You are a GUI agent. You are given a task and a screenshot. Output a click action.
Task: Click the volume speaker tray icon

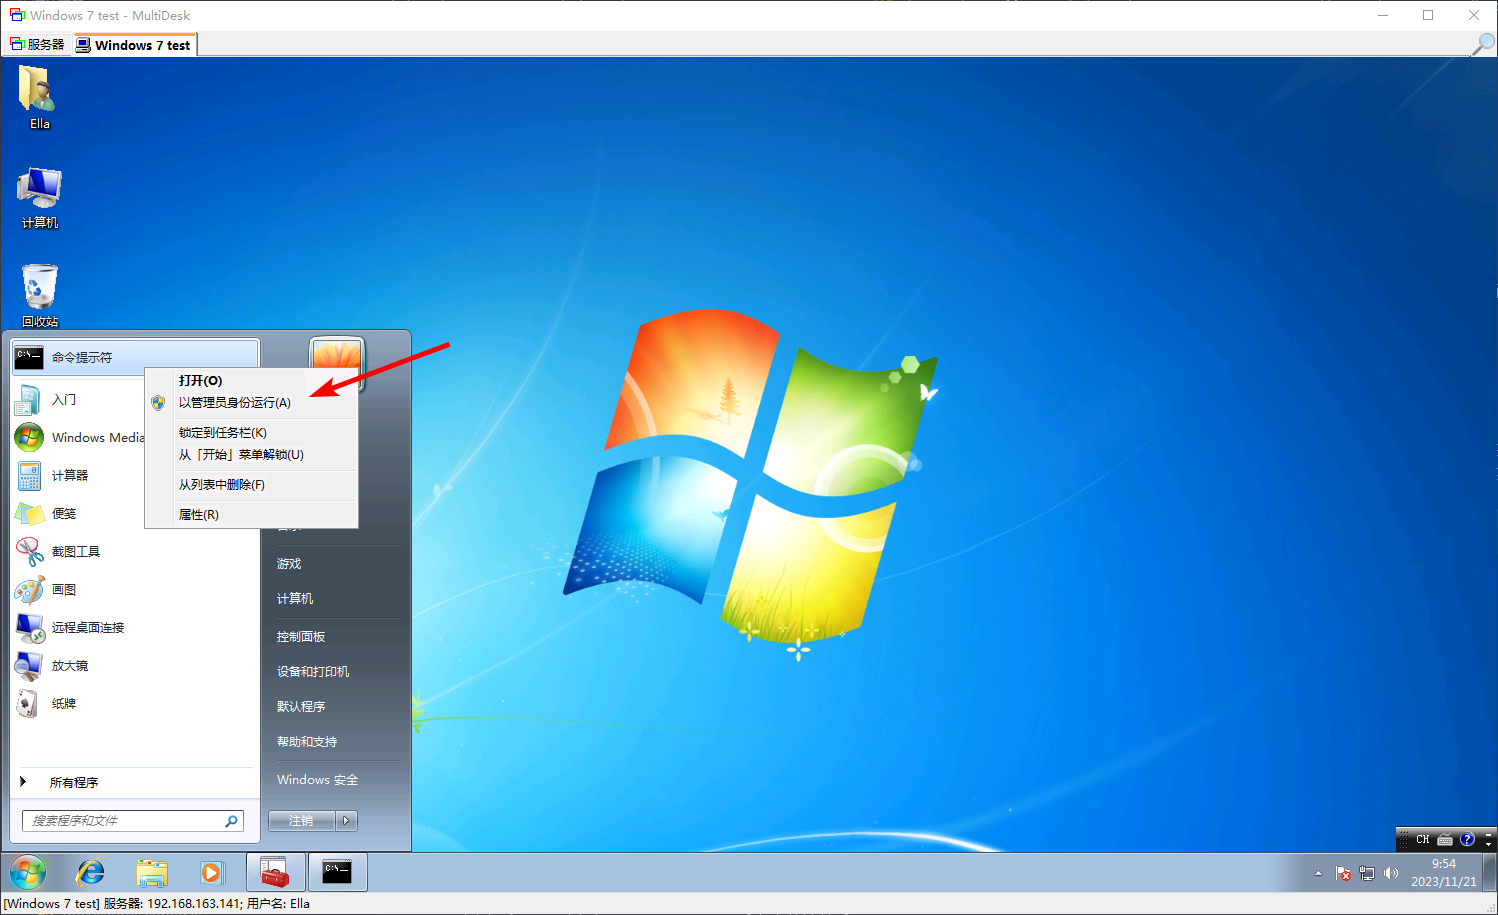[1391, 873]
